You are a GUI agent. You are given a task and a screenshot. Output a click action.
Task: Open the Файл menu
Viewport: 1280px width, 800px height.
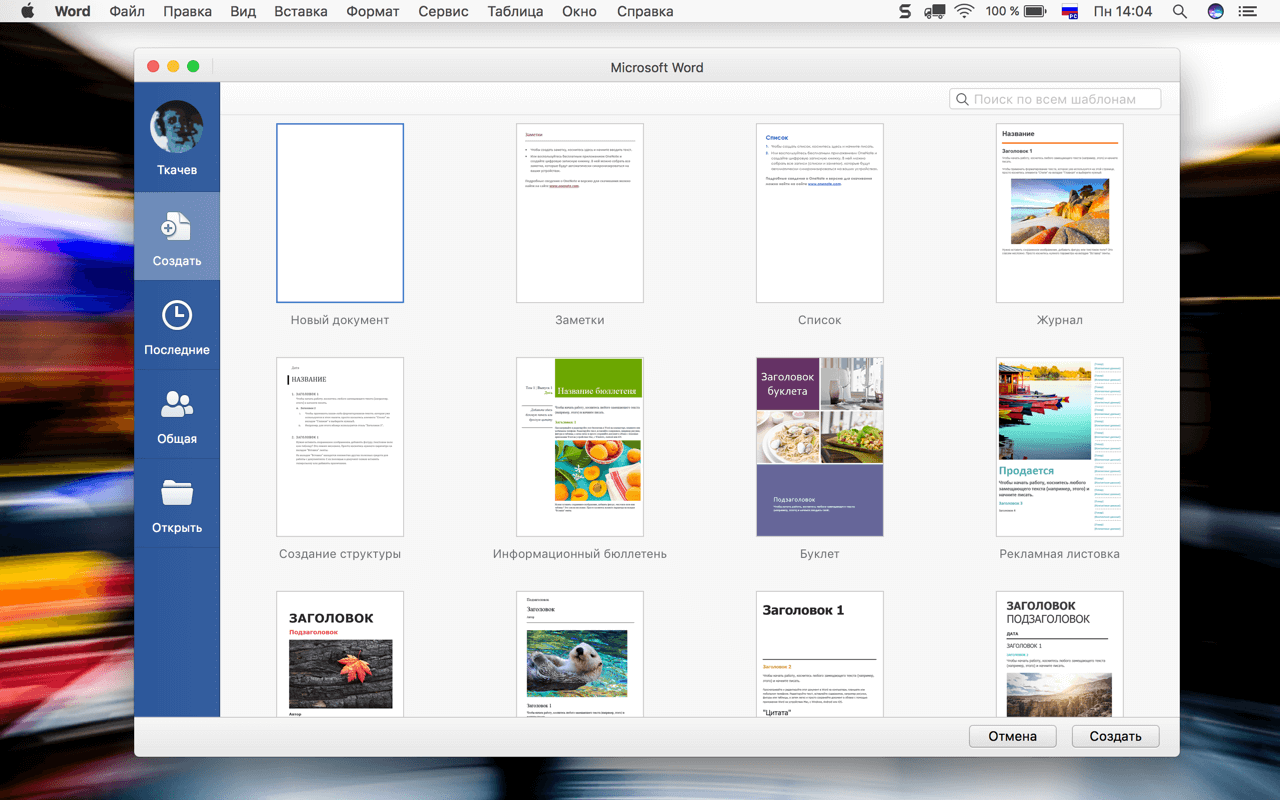(127, 12)
